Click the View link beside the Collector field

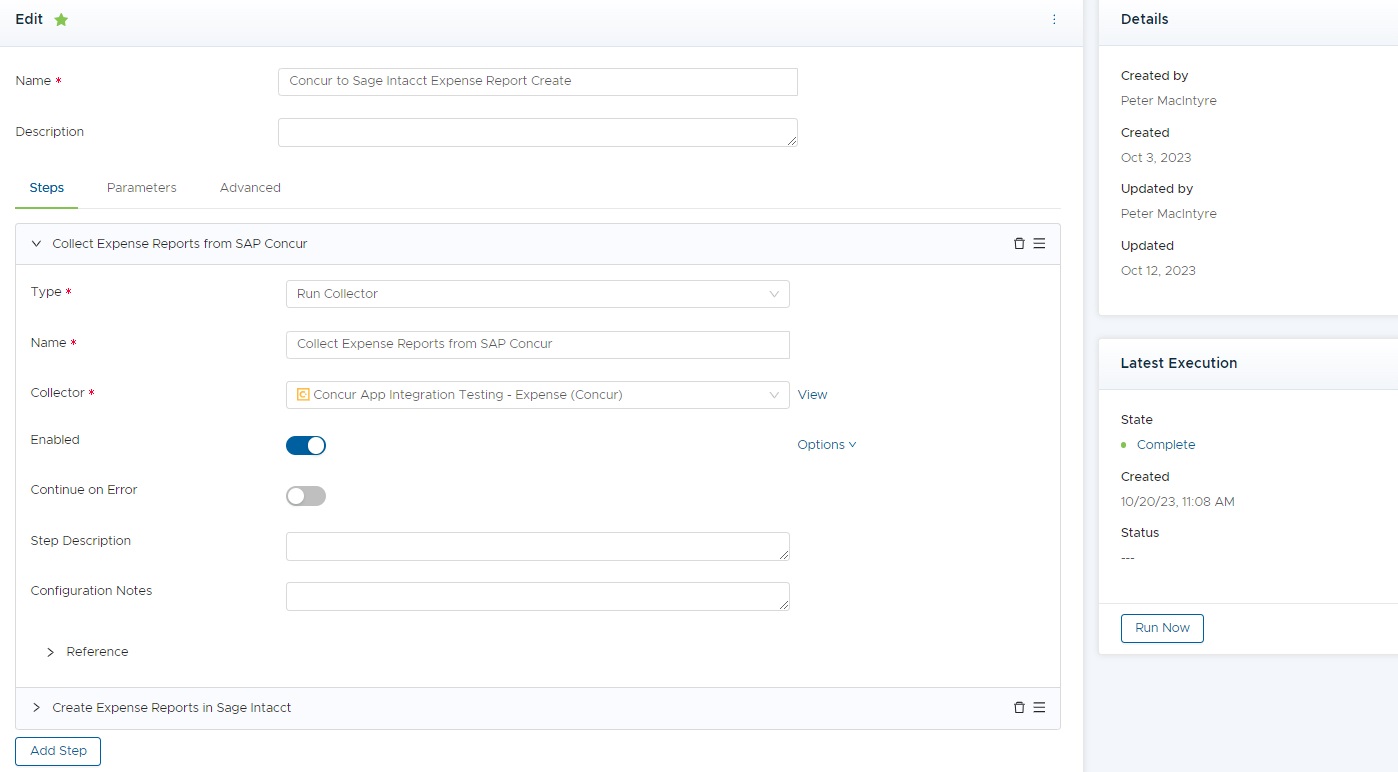(x=812, y=394)
